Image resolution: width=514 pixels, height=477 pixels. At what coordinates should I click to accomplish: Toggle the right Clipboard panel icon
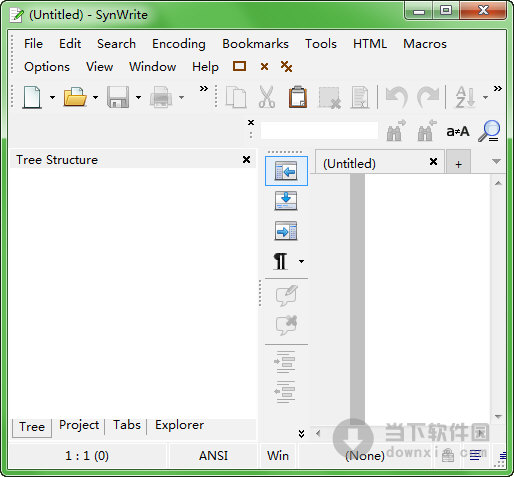coord(286,231)
